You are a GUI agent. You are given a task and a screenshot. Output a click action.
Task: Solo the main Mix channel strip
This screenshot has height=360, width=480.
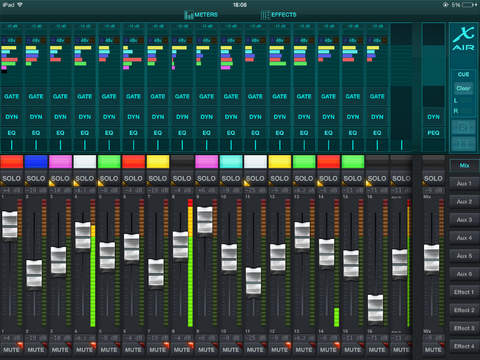(x=433, y=179)
